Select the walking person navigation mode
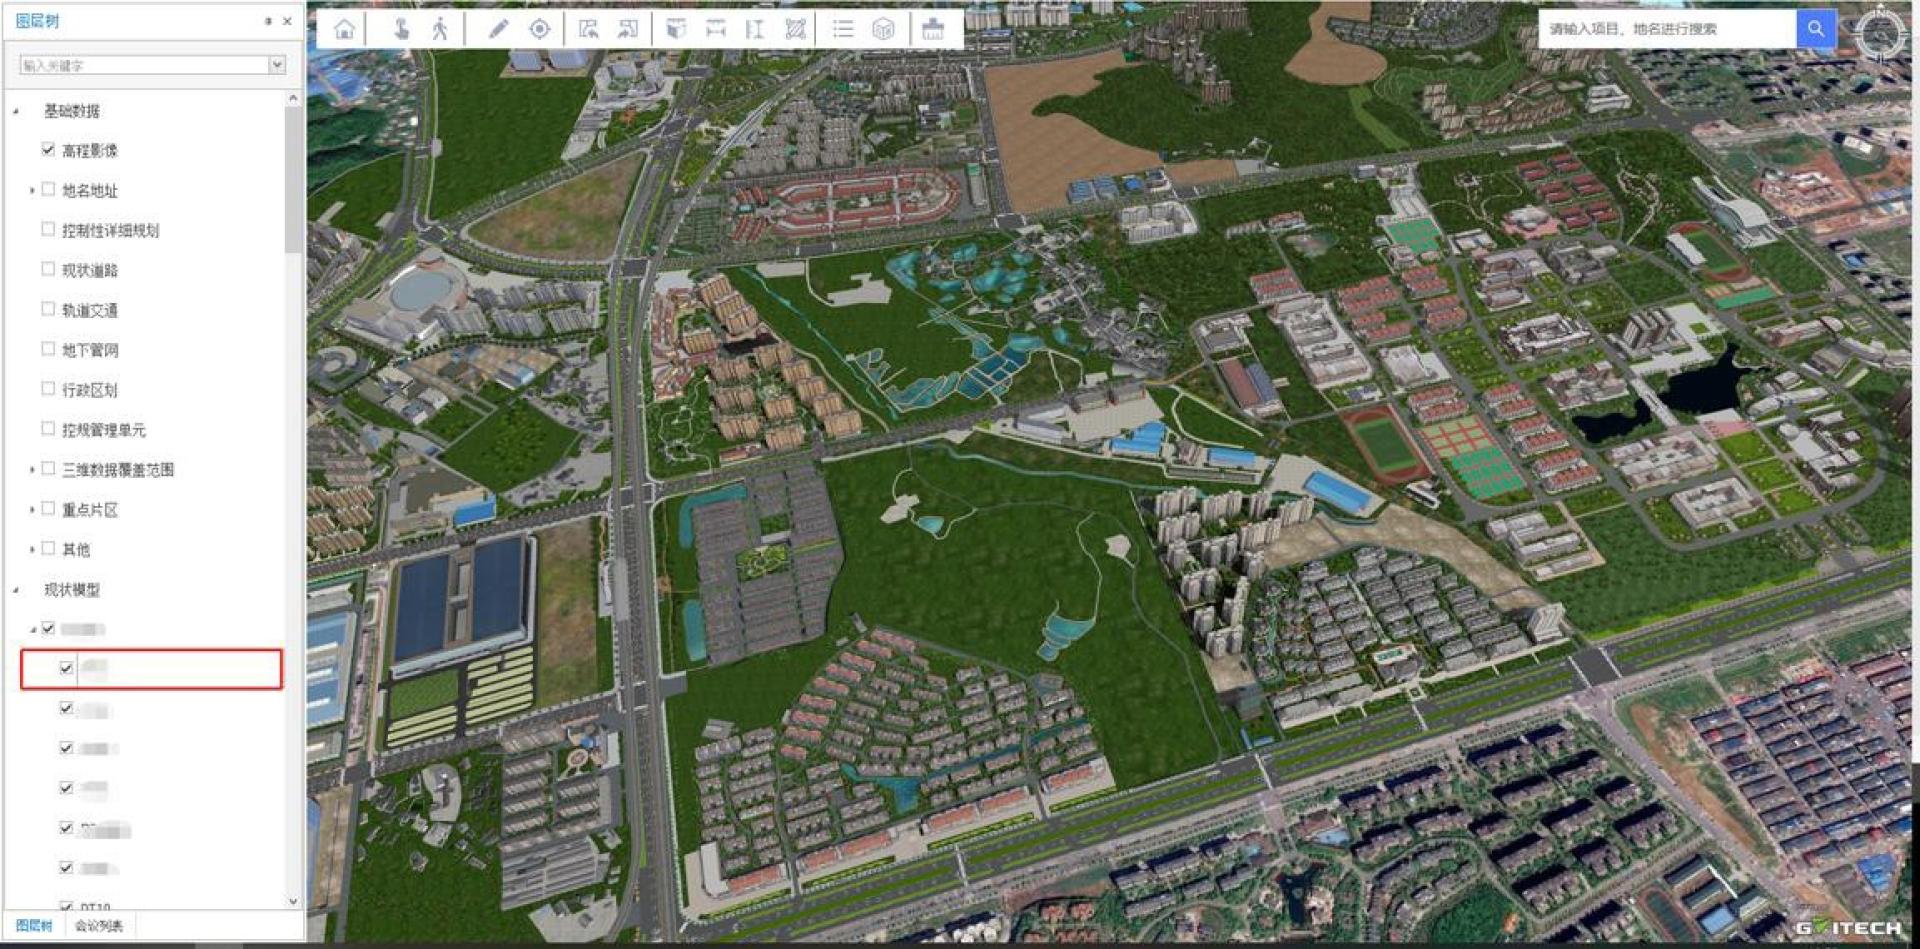1920x949 pixels. 440,29
